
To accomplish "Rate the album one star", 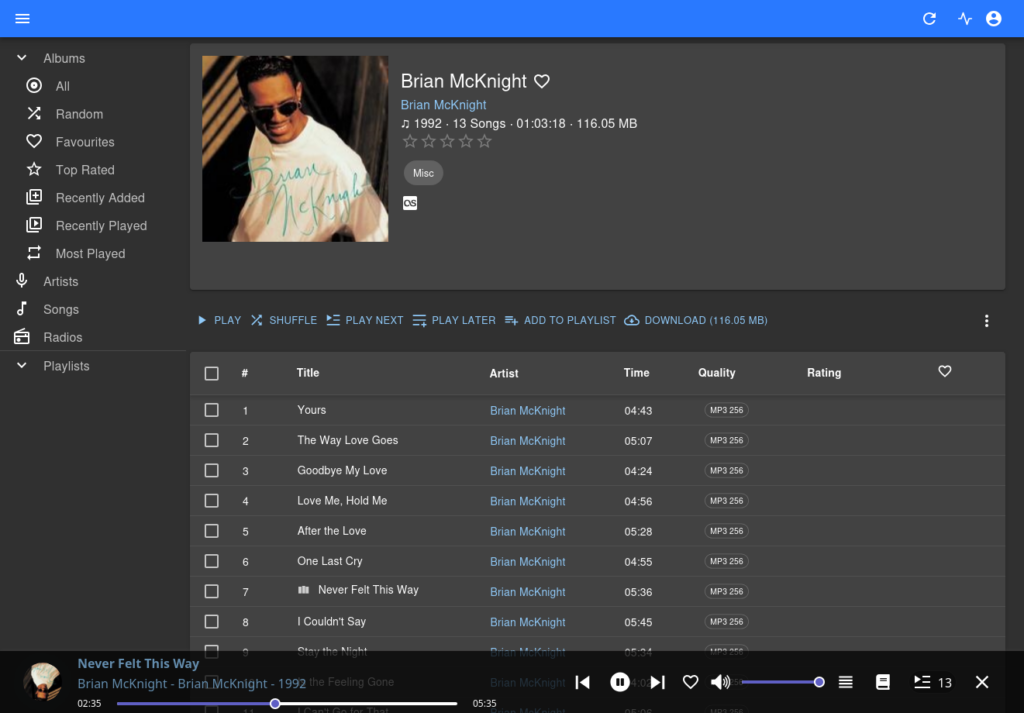I will (x=410, y=142).
